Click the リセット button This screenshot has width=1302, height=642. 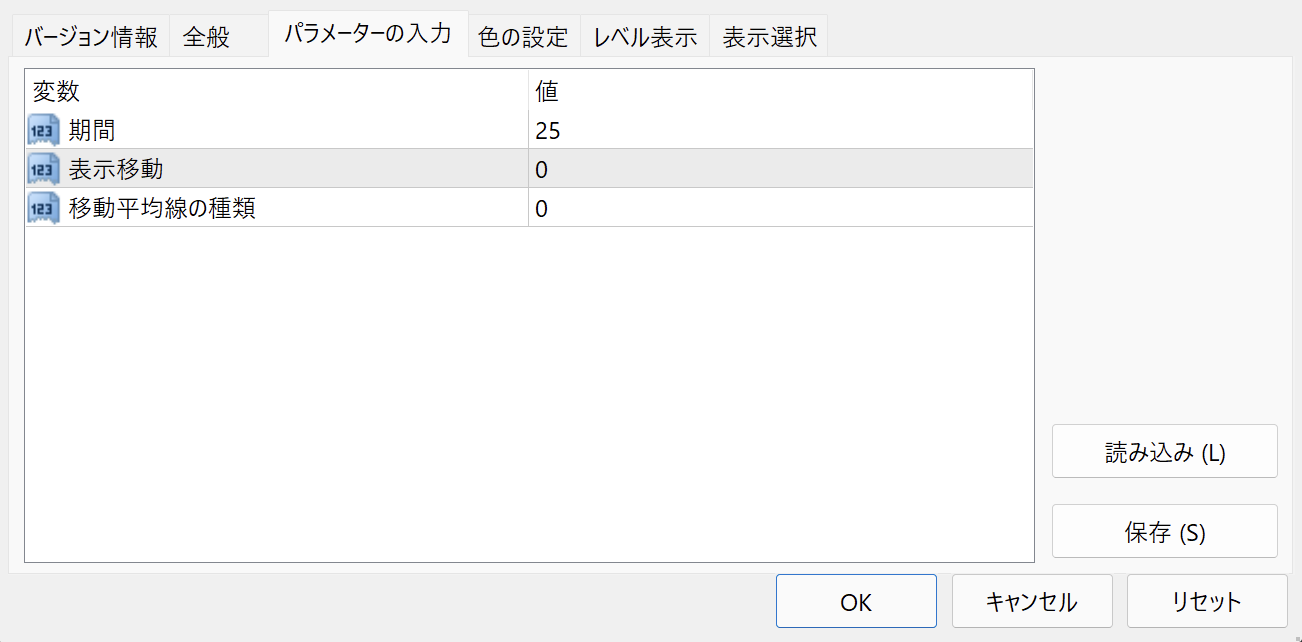(x=1207, y=601)
